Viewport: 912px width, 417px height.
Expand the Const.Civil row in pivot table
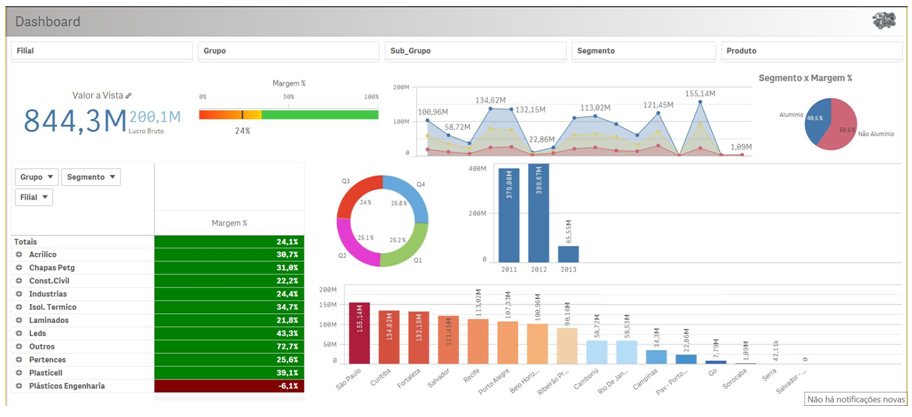point(19,281)
